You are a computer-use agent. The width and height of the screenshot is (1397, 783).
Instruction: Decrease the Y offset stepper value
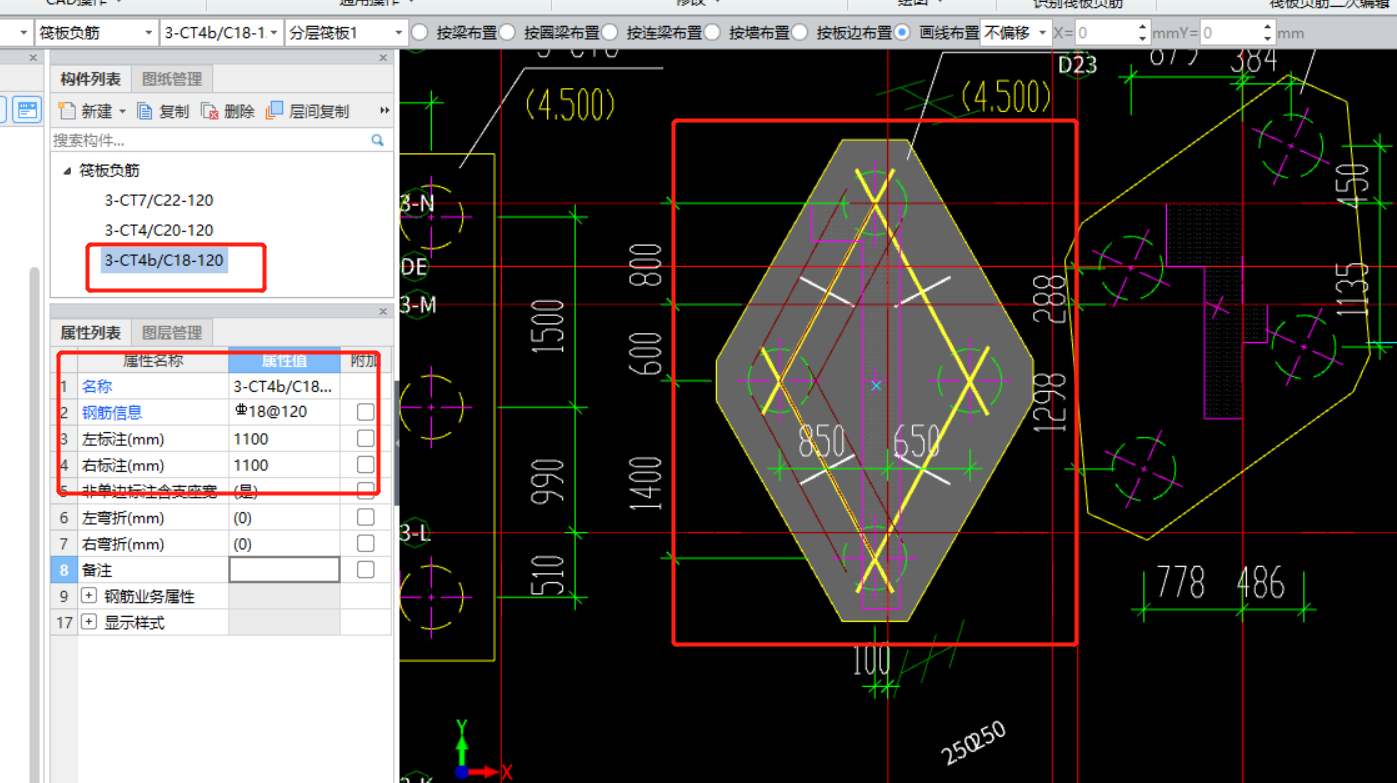pos(1269,39)
